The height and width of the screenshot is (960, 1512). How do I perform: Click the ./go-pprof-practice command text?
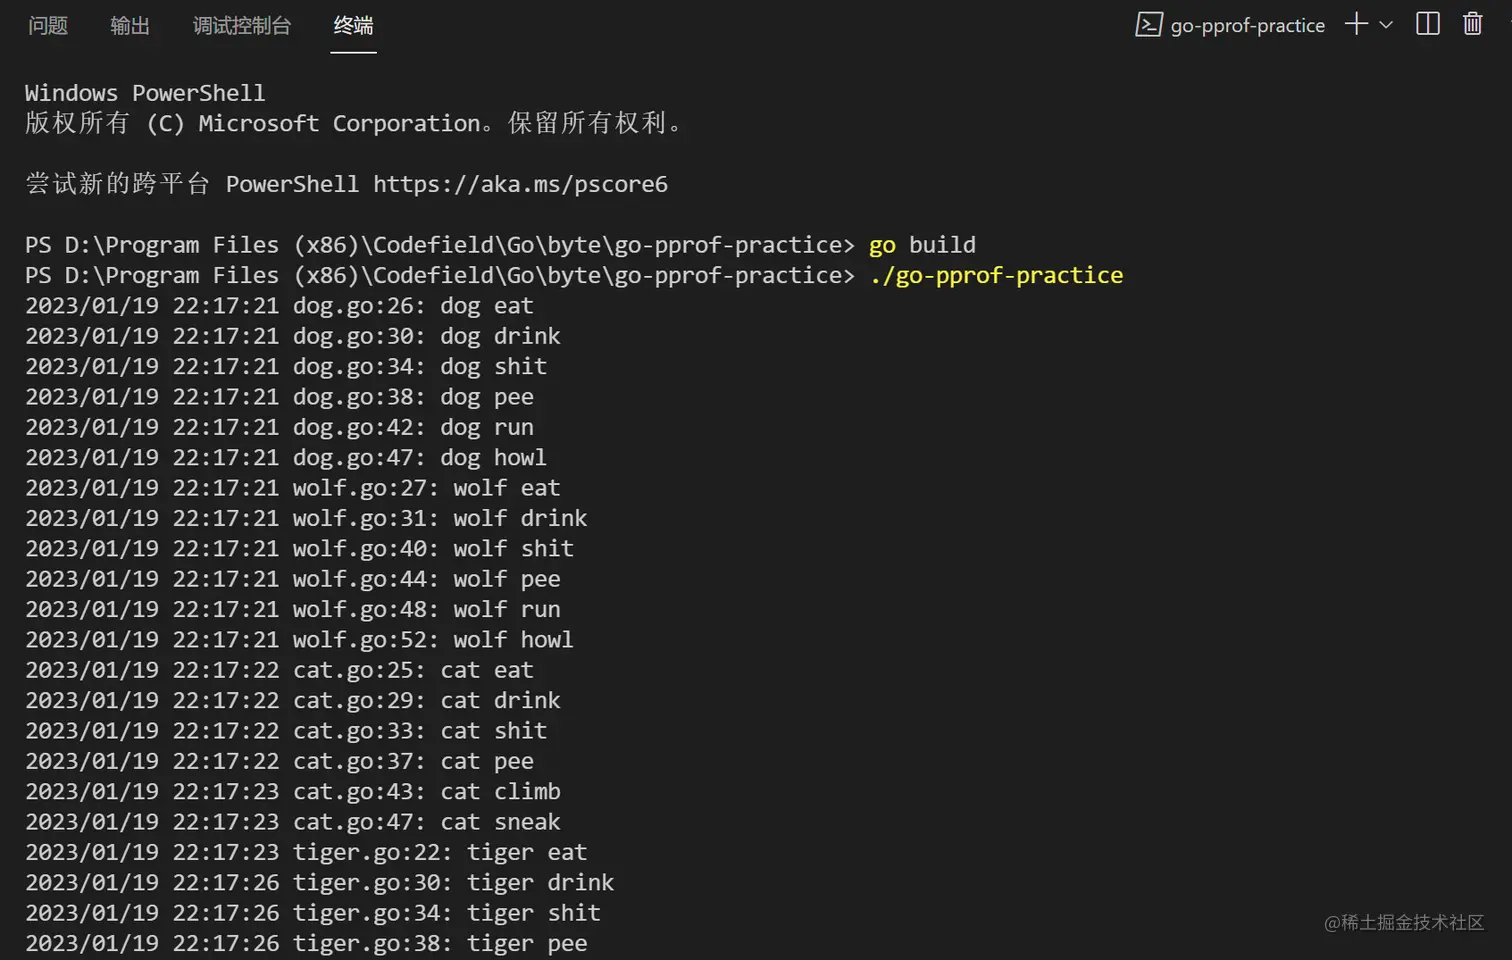click(996, 276)
